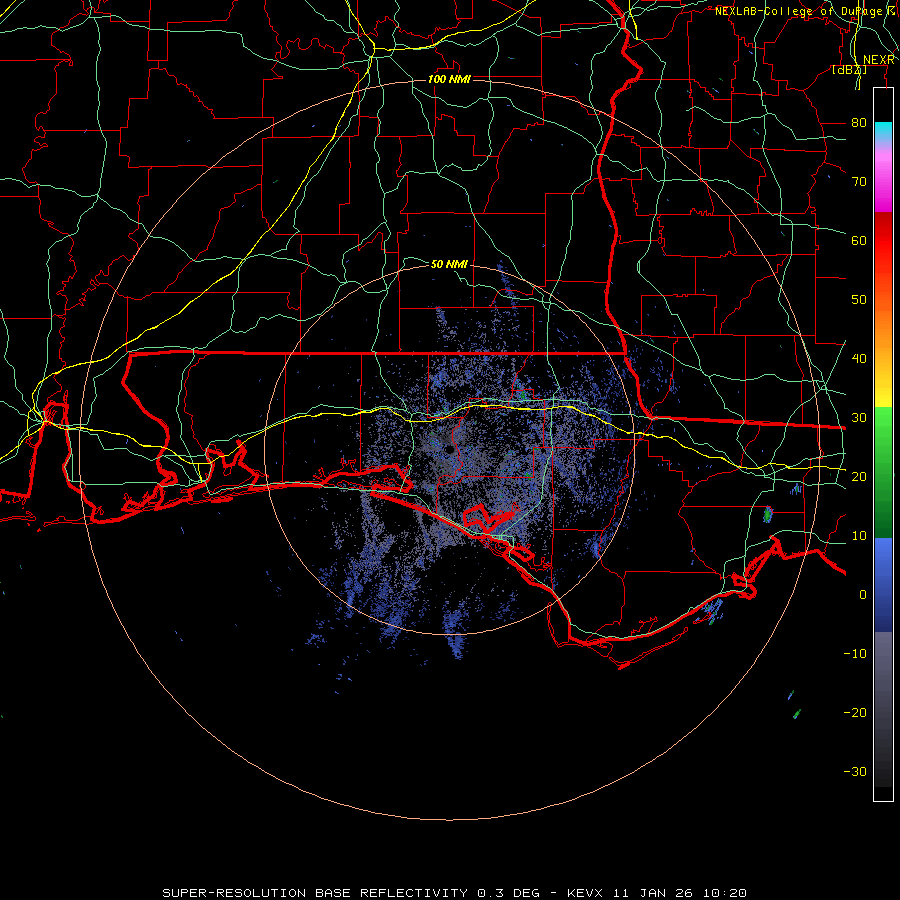Click the [dBZ] units label

[x=849, y=70]
